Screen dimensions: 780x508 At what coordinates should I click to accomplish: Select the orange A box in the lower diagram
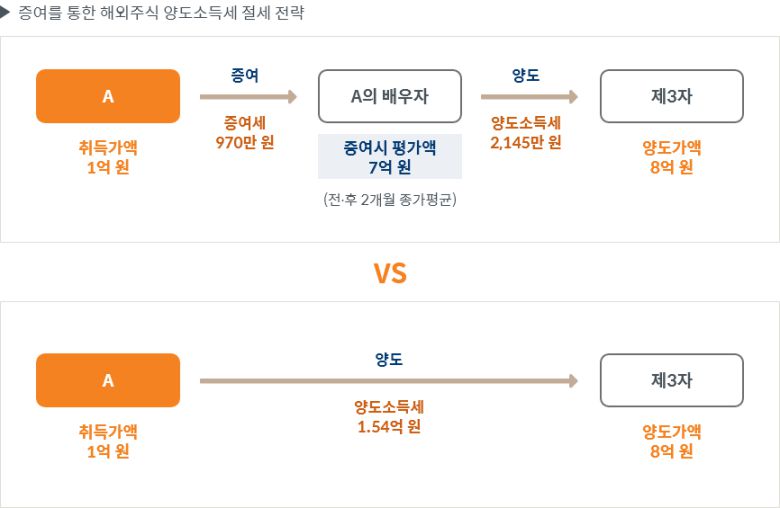pos(108,380)
